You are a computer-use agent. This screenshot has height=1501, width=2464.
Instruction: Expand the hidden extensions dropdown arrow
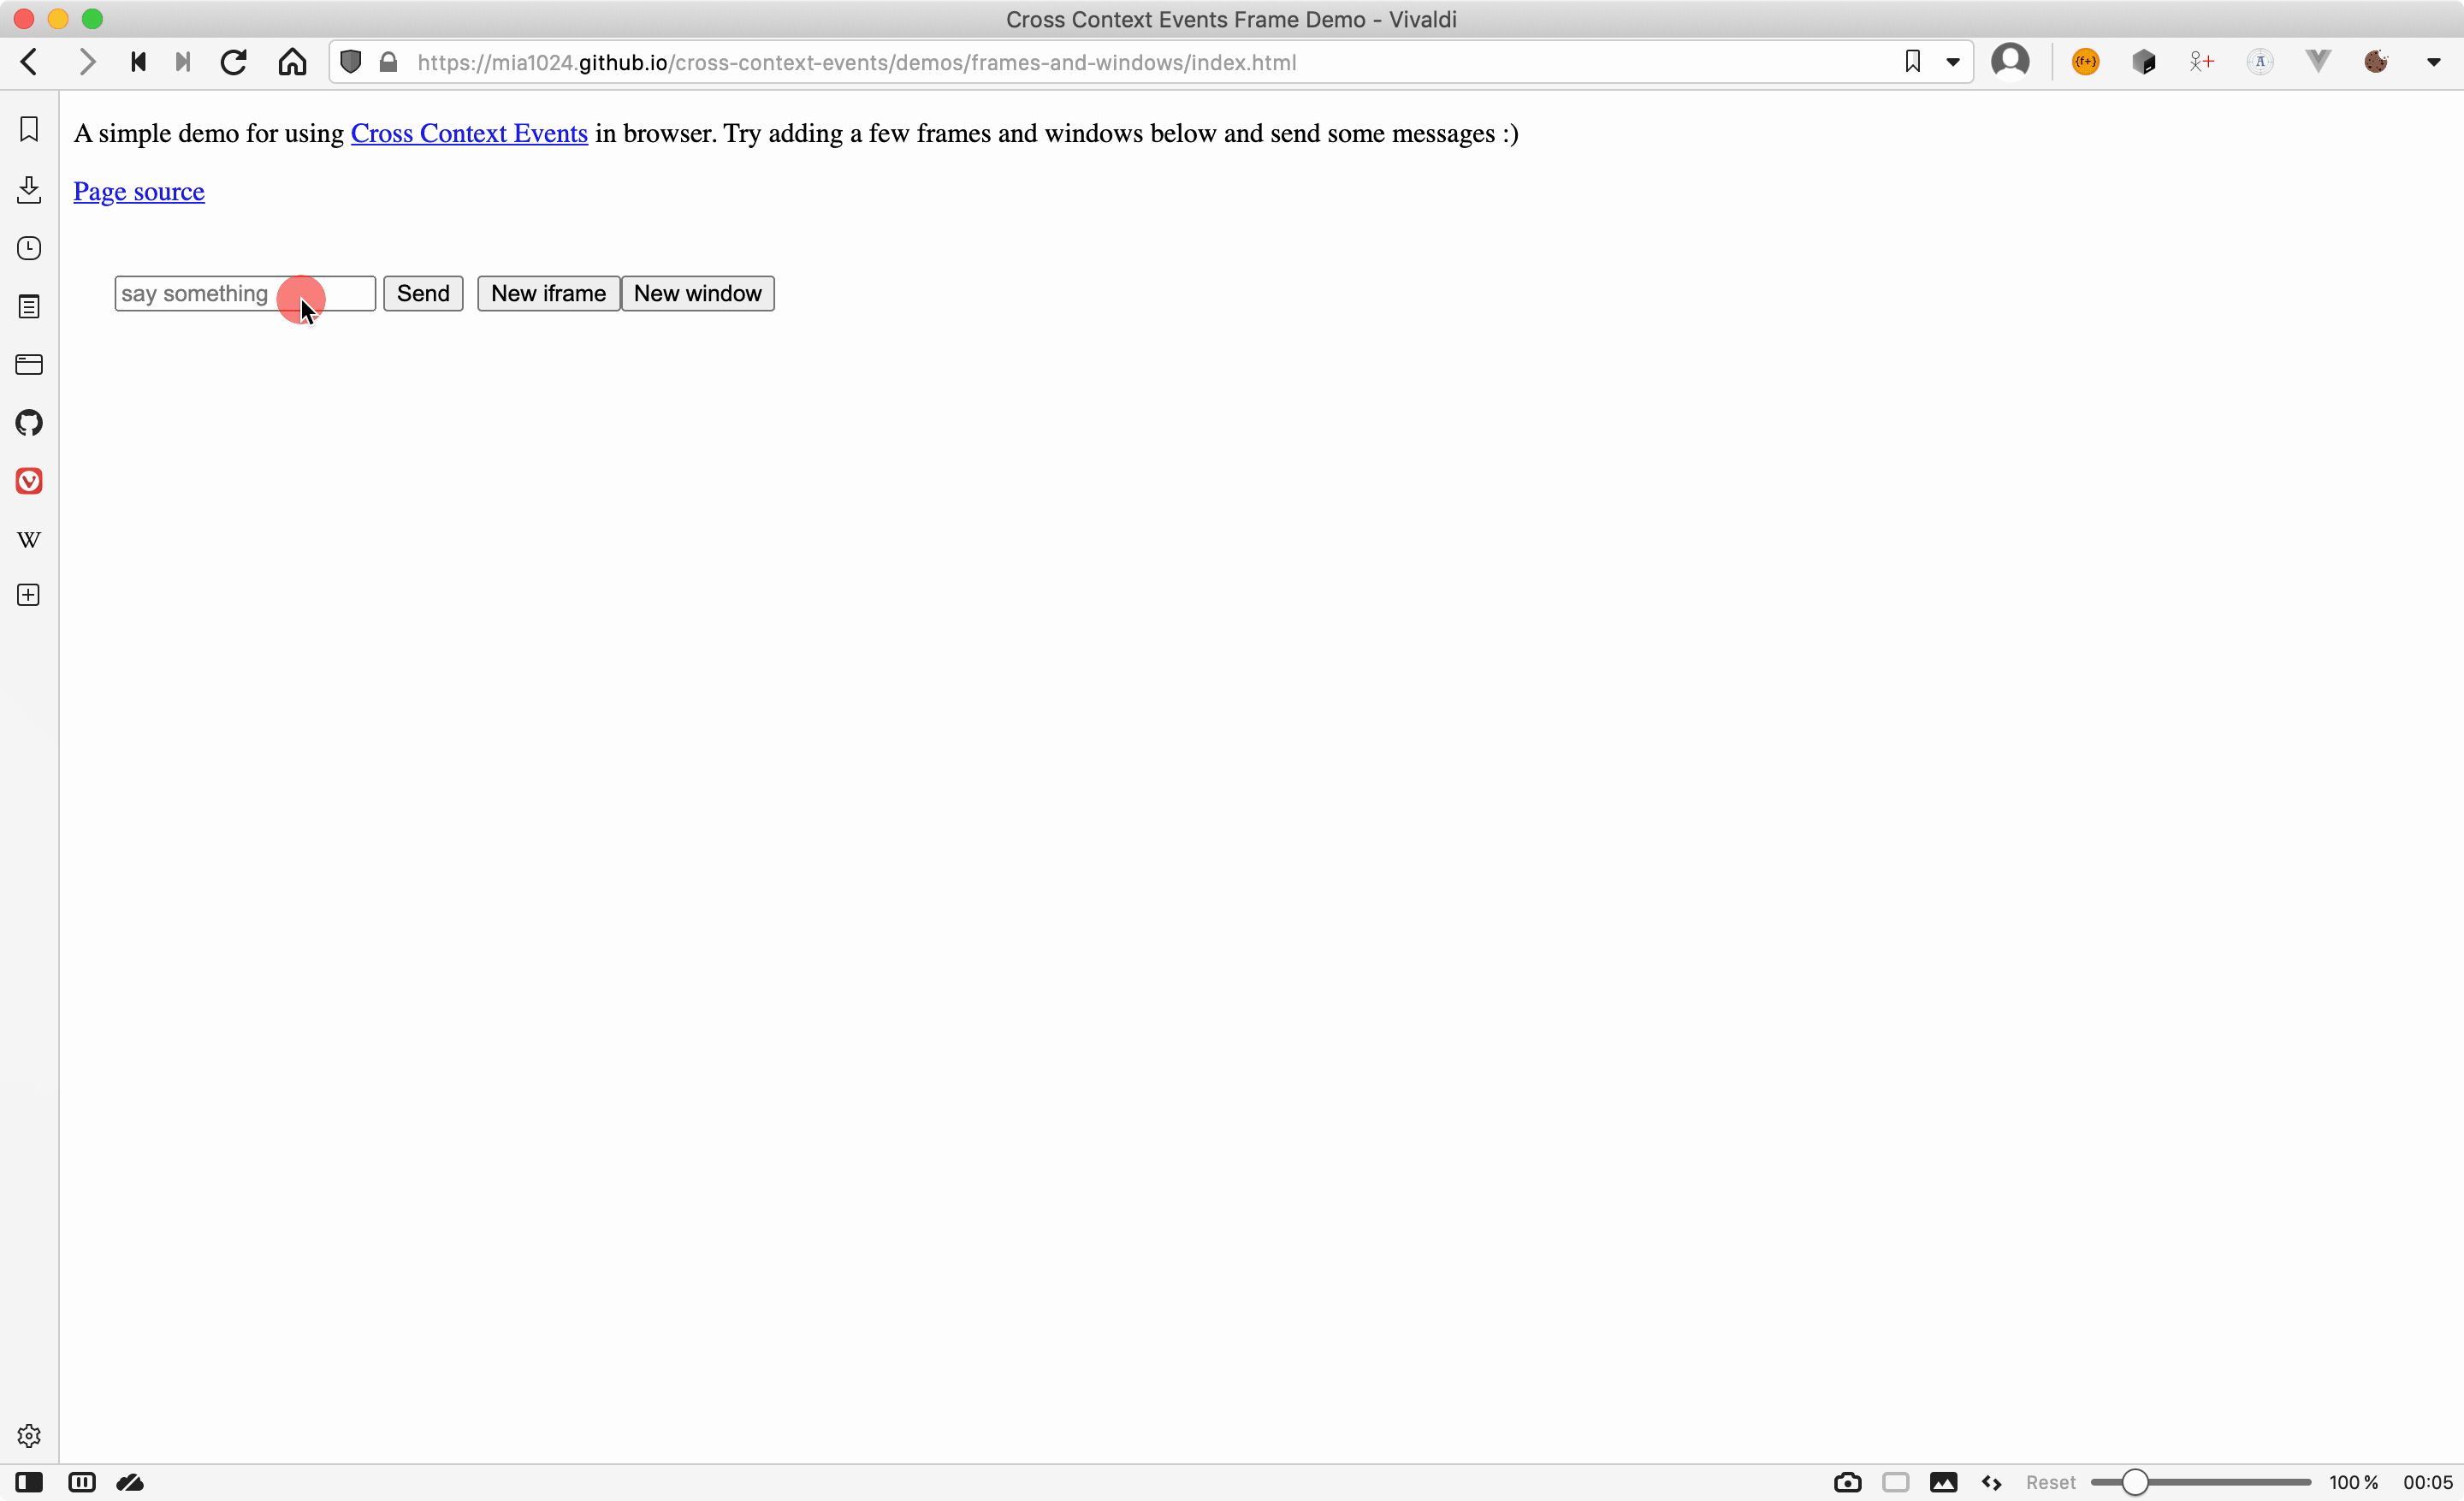tap(2433, 62)
